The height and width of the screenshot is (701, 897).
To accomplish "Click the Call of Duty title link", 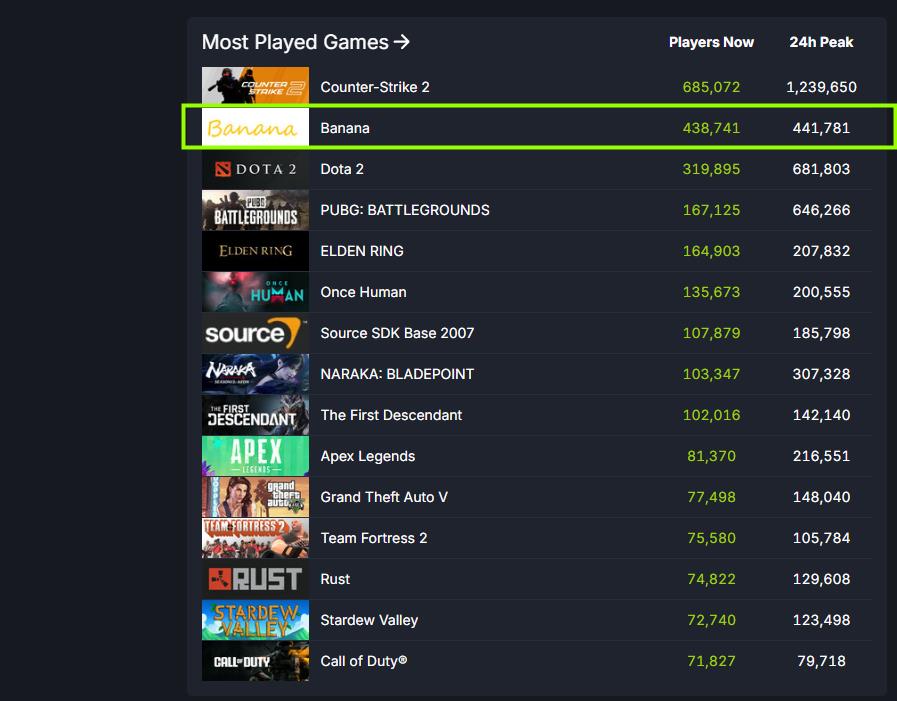I will 363,661.
